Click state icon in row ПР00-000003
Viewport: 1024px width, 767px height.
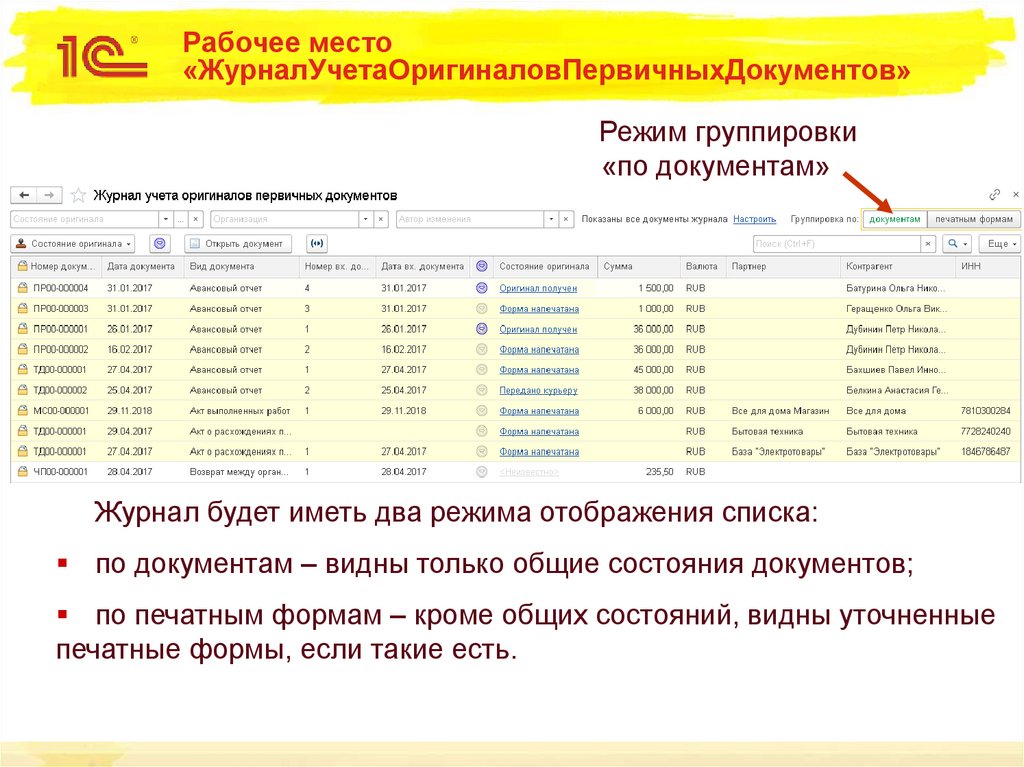(x=482, y=308)
